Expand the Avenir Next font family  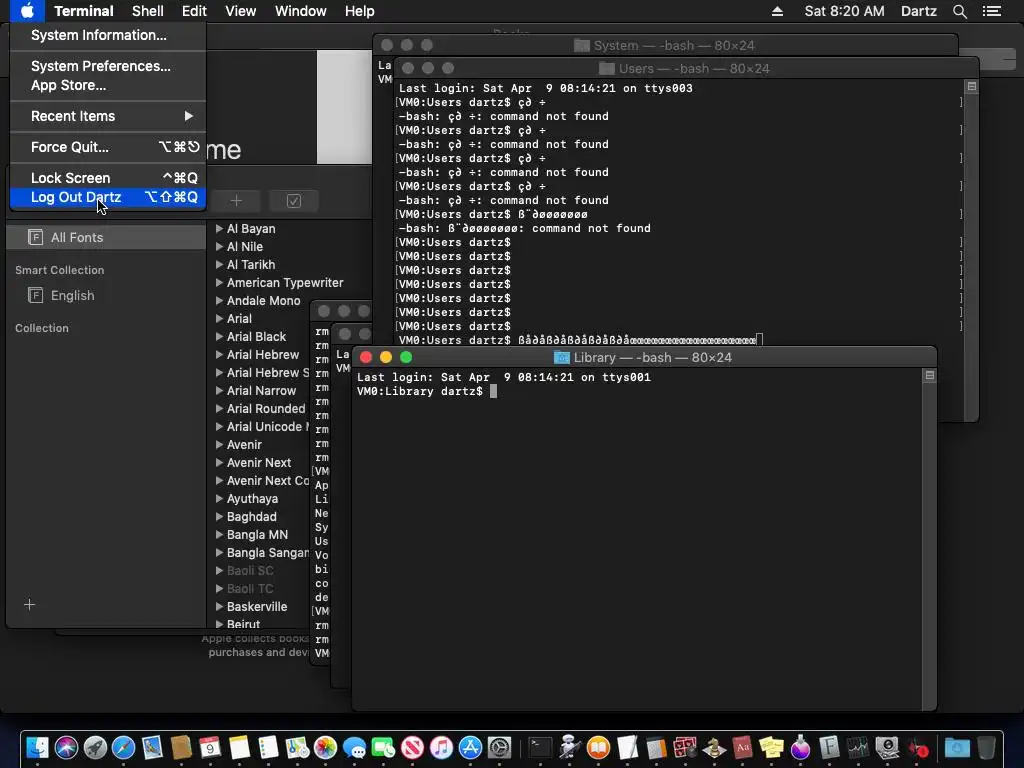(x=219, y=463)
